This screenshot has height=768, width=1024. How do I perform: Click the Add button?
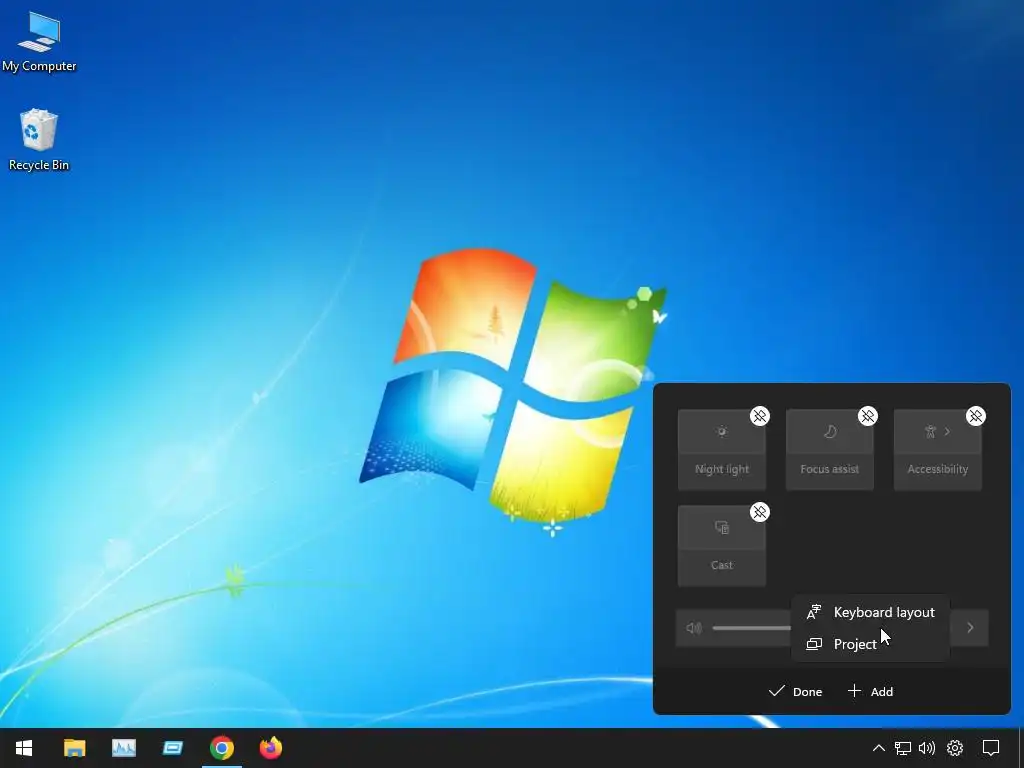pyautogui.click(x=870, y=692)
